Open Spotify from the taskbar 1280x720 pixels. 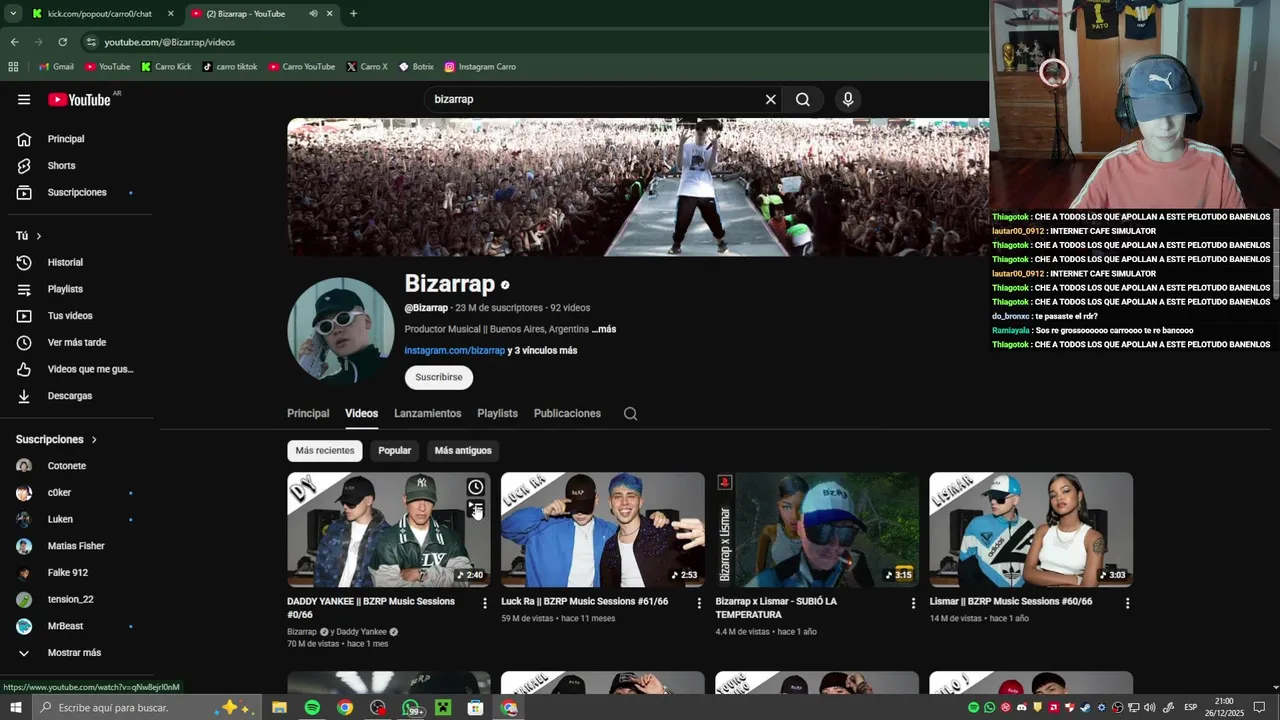coord(312,707)
